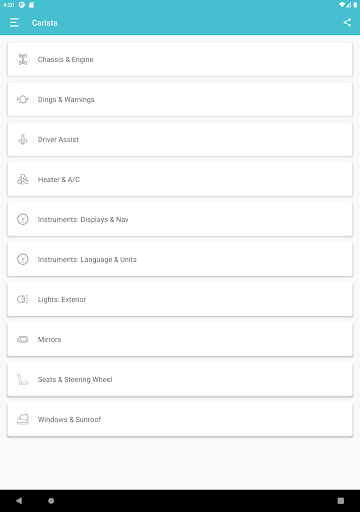The image size is (360, 512).
Task: Click the Seats & Steering Wheel seat icon
Action: click(x=23, y=379)
